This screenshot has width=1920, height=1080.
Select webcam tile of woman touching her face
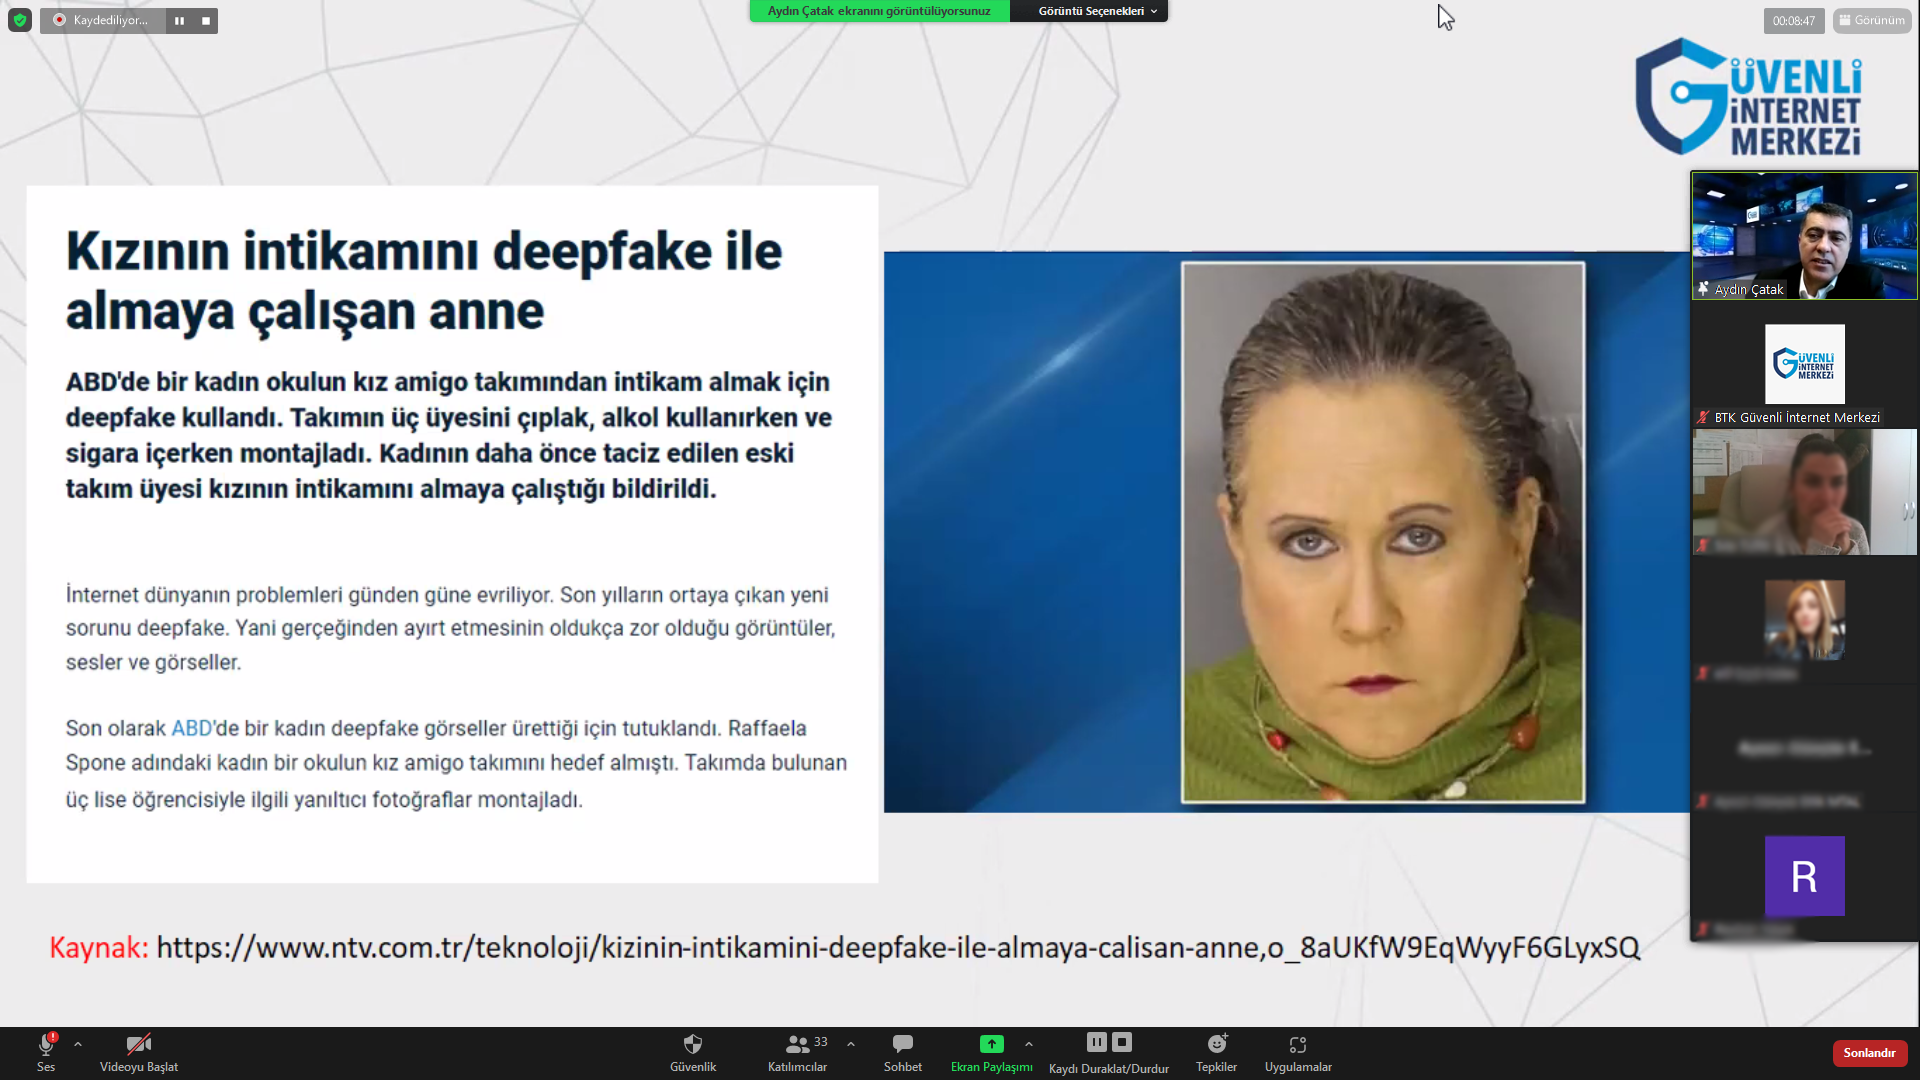(1804, 492)
